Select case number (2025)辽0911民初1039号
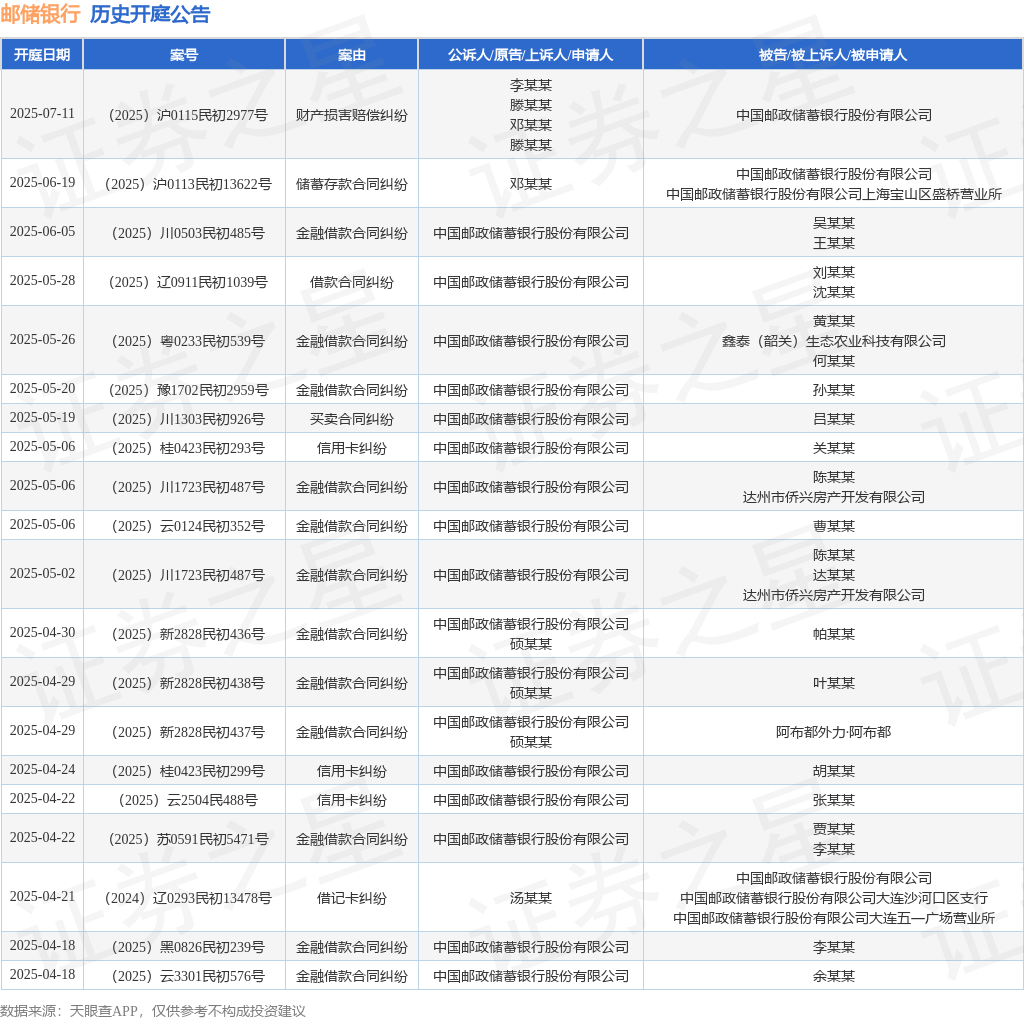This screenshot has width=1024, height=1020. click(187, 282)
